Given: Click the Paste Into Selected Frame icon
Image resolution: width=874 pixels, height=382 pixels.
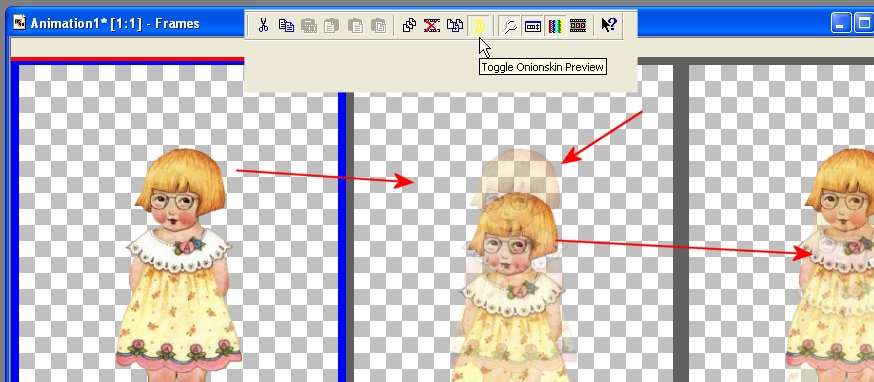Looking at the screenshot, I should (378, 25).
